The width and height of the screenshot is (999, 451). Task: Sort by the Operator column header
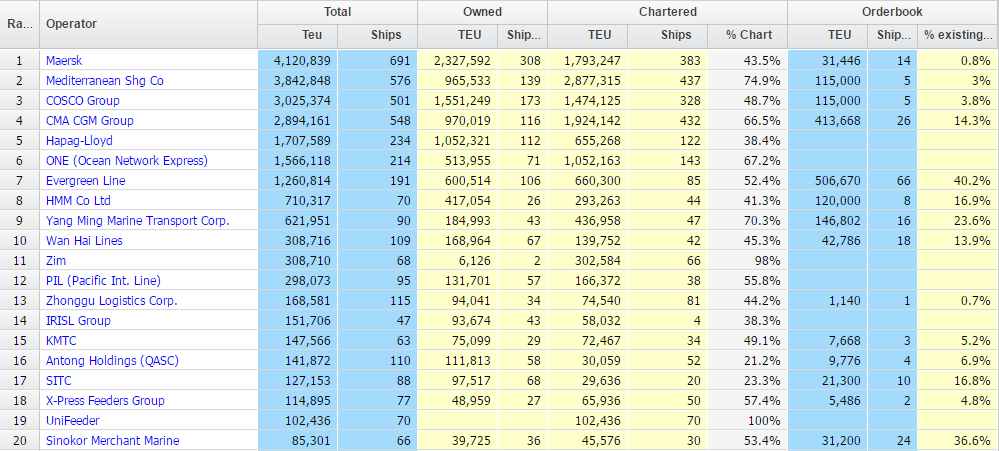(148, 24)
